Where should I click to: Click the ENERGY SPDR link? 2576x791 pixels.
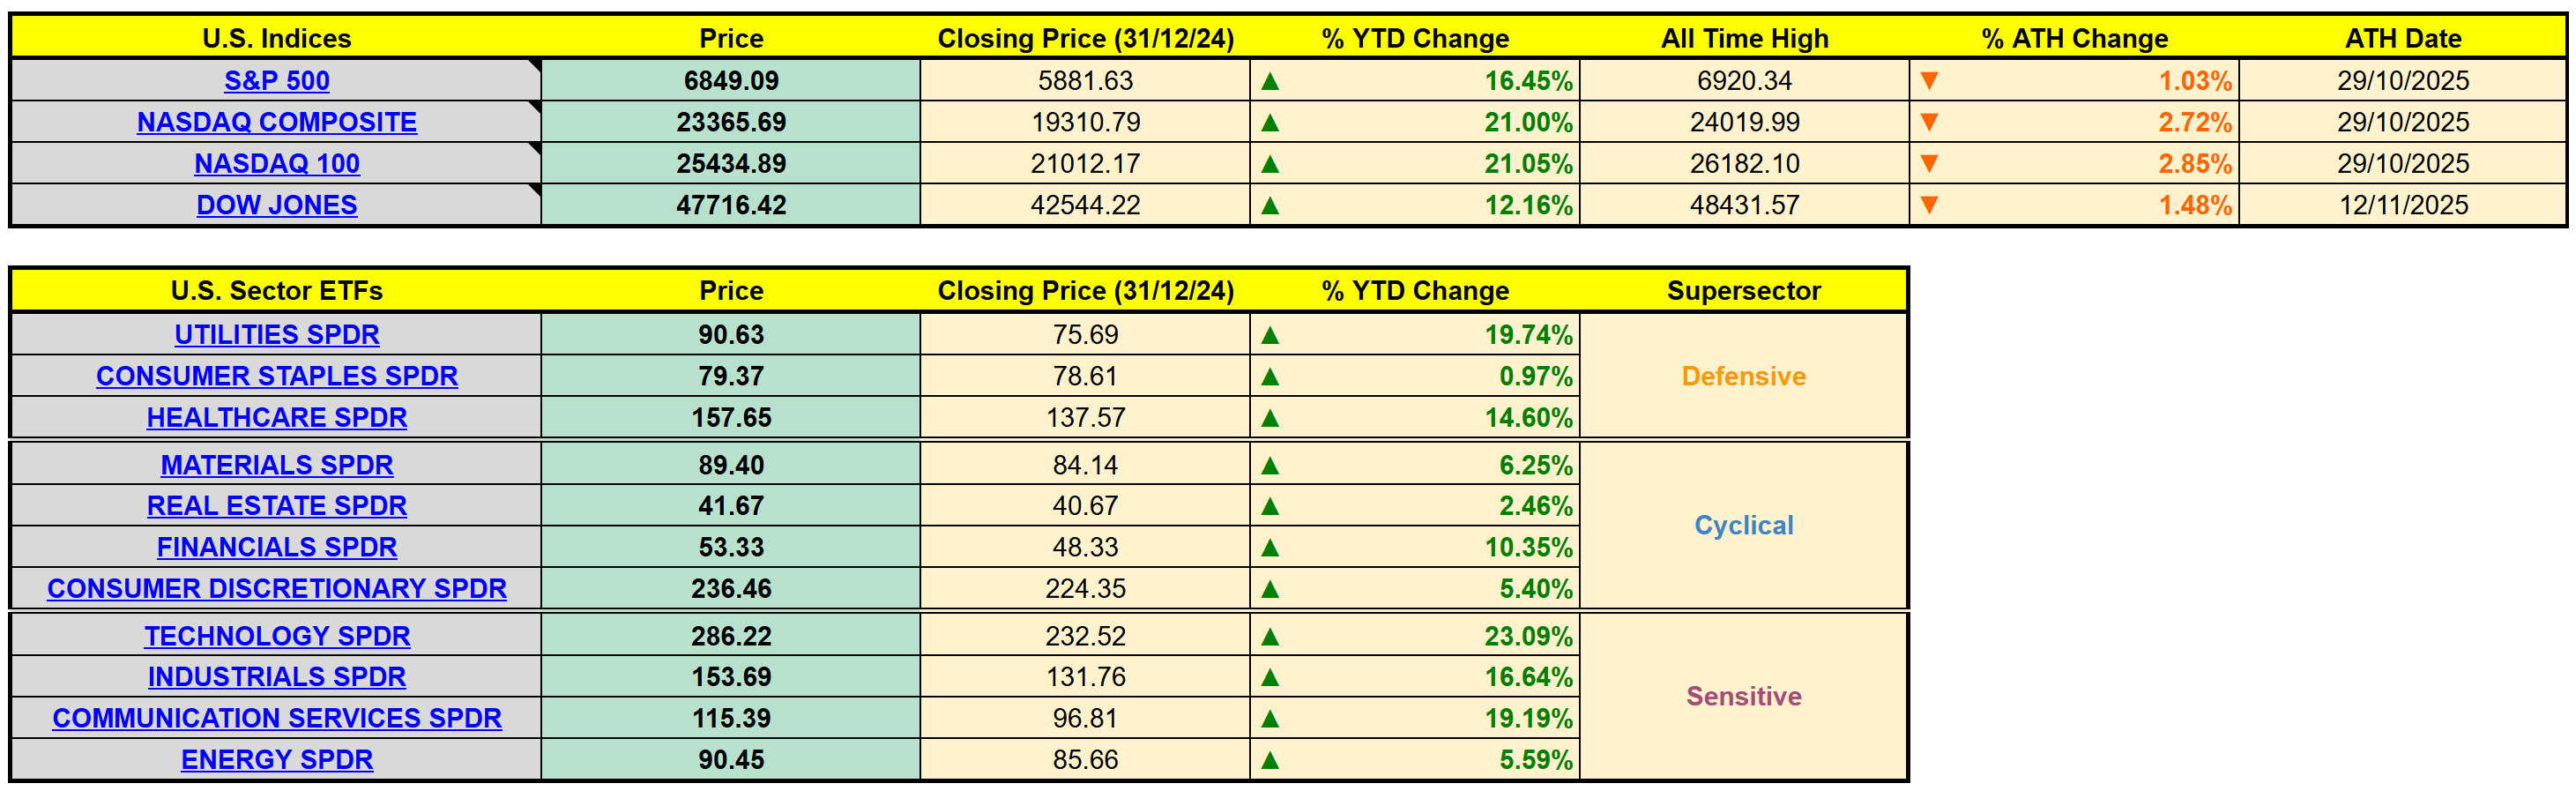click(277, 760)
